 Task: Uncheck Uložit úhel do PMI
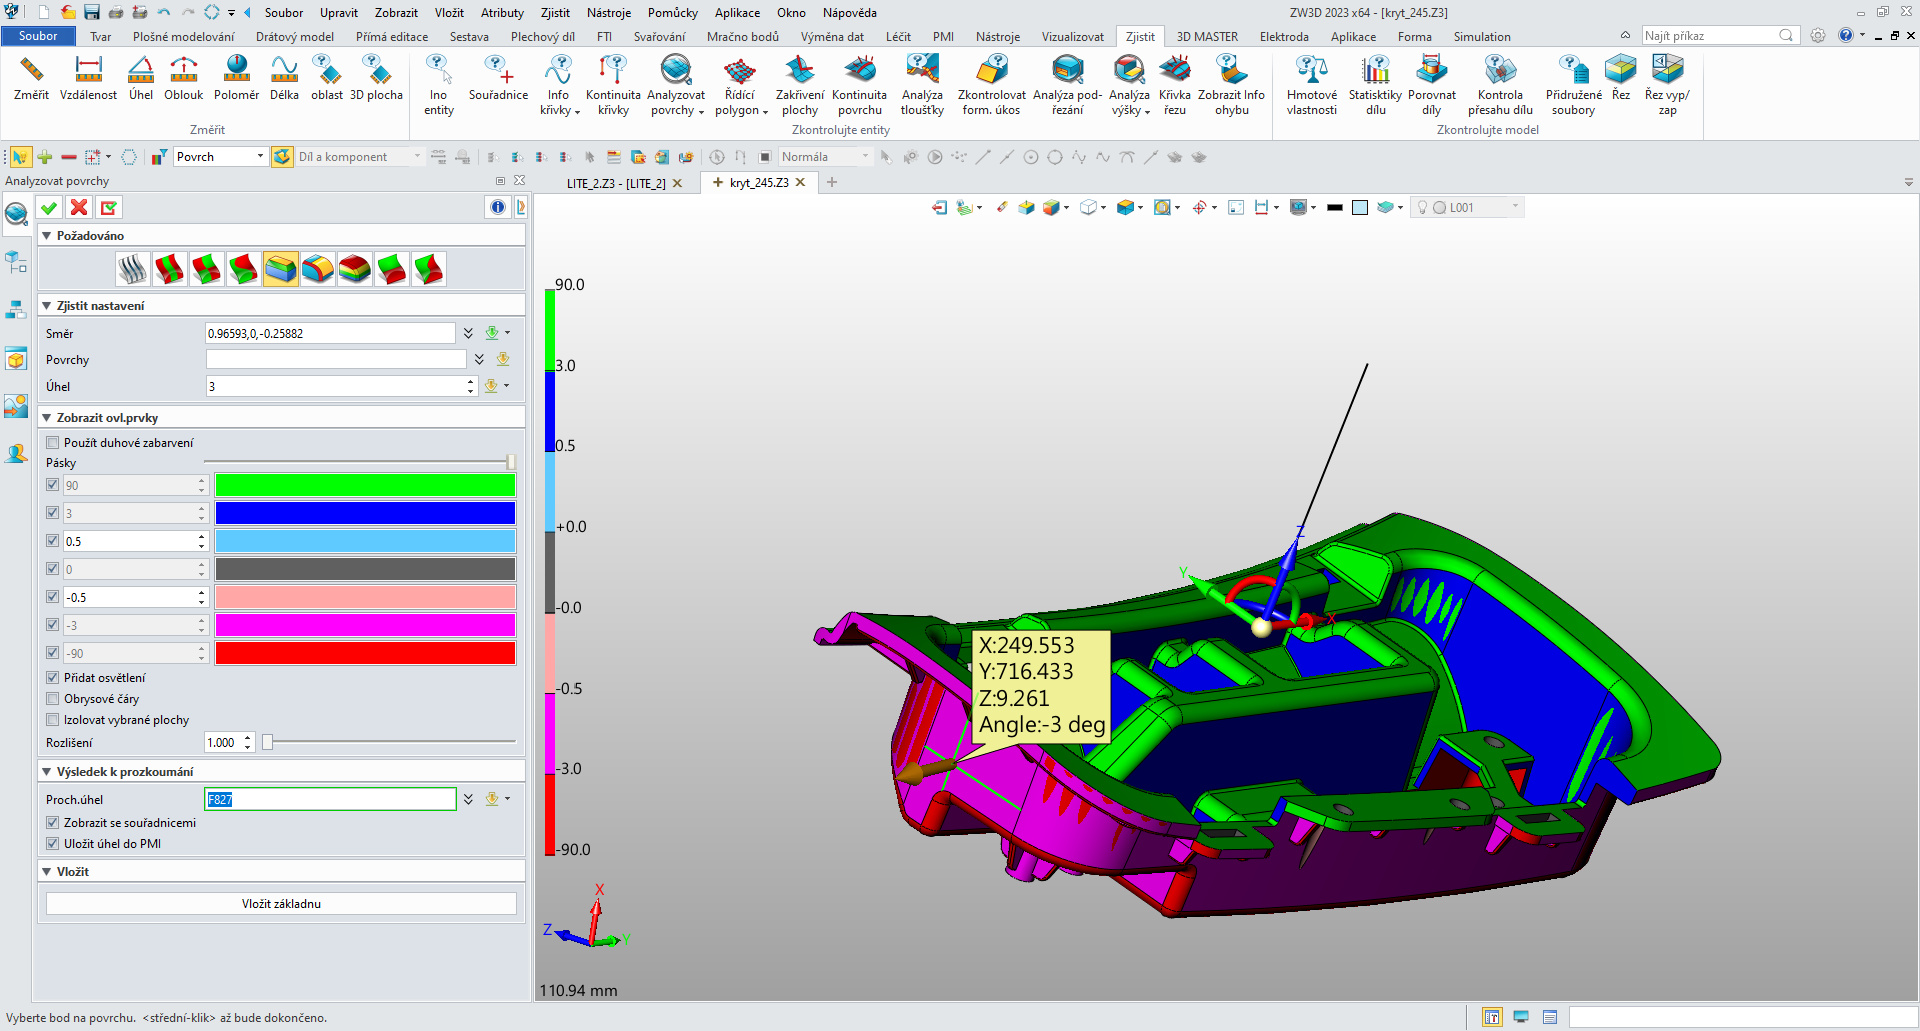pyautogui.click(x=53, y=844)
